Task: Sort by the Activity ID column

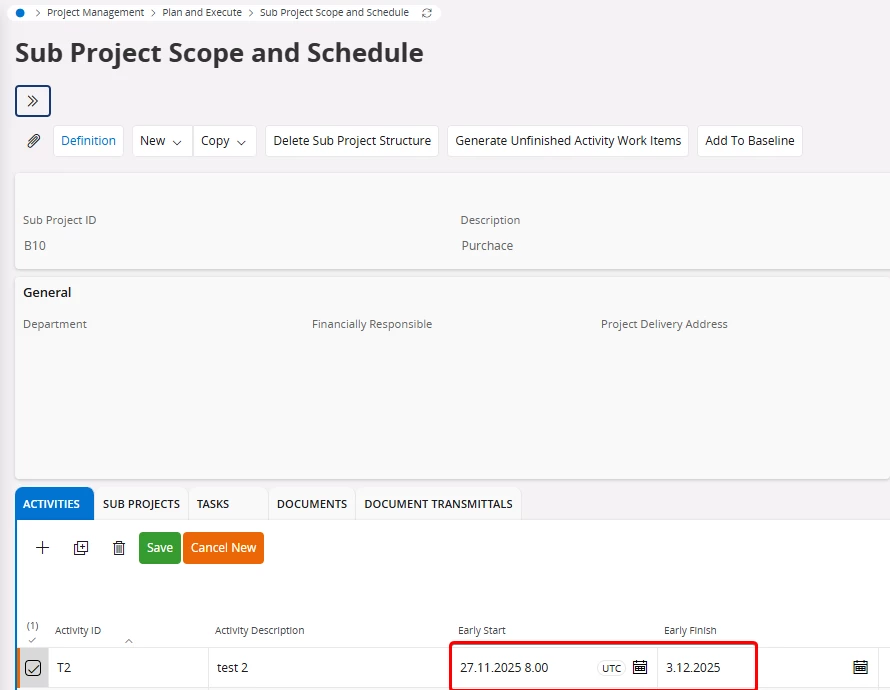Action: click(78, 631)
